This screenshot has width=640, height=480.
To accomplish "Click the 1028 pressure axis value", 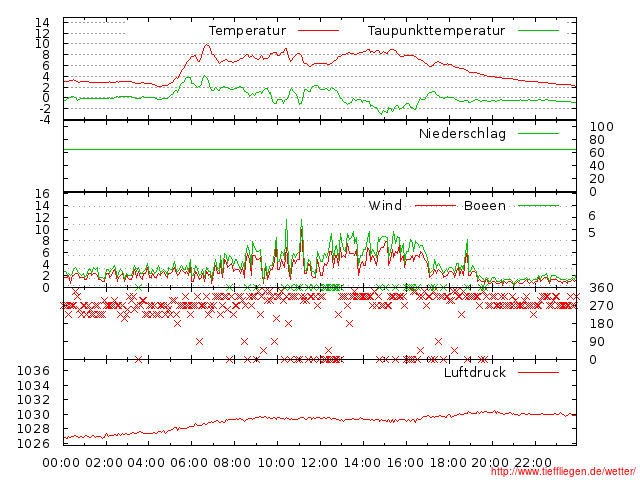I will 33,429.
